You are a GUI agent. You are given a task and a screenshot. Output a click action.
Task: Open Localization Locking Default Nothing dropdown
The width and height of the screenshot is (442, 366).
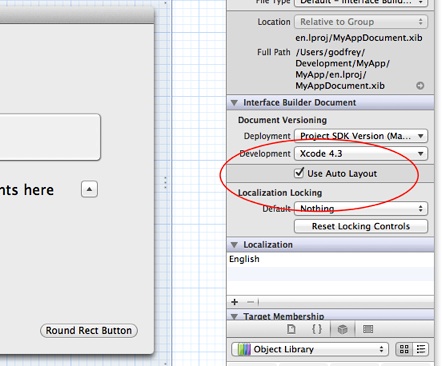point(361,209)
